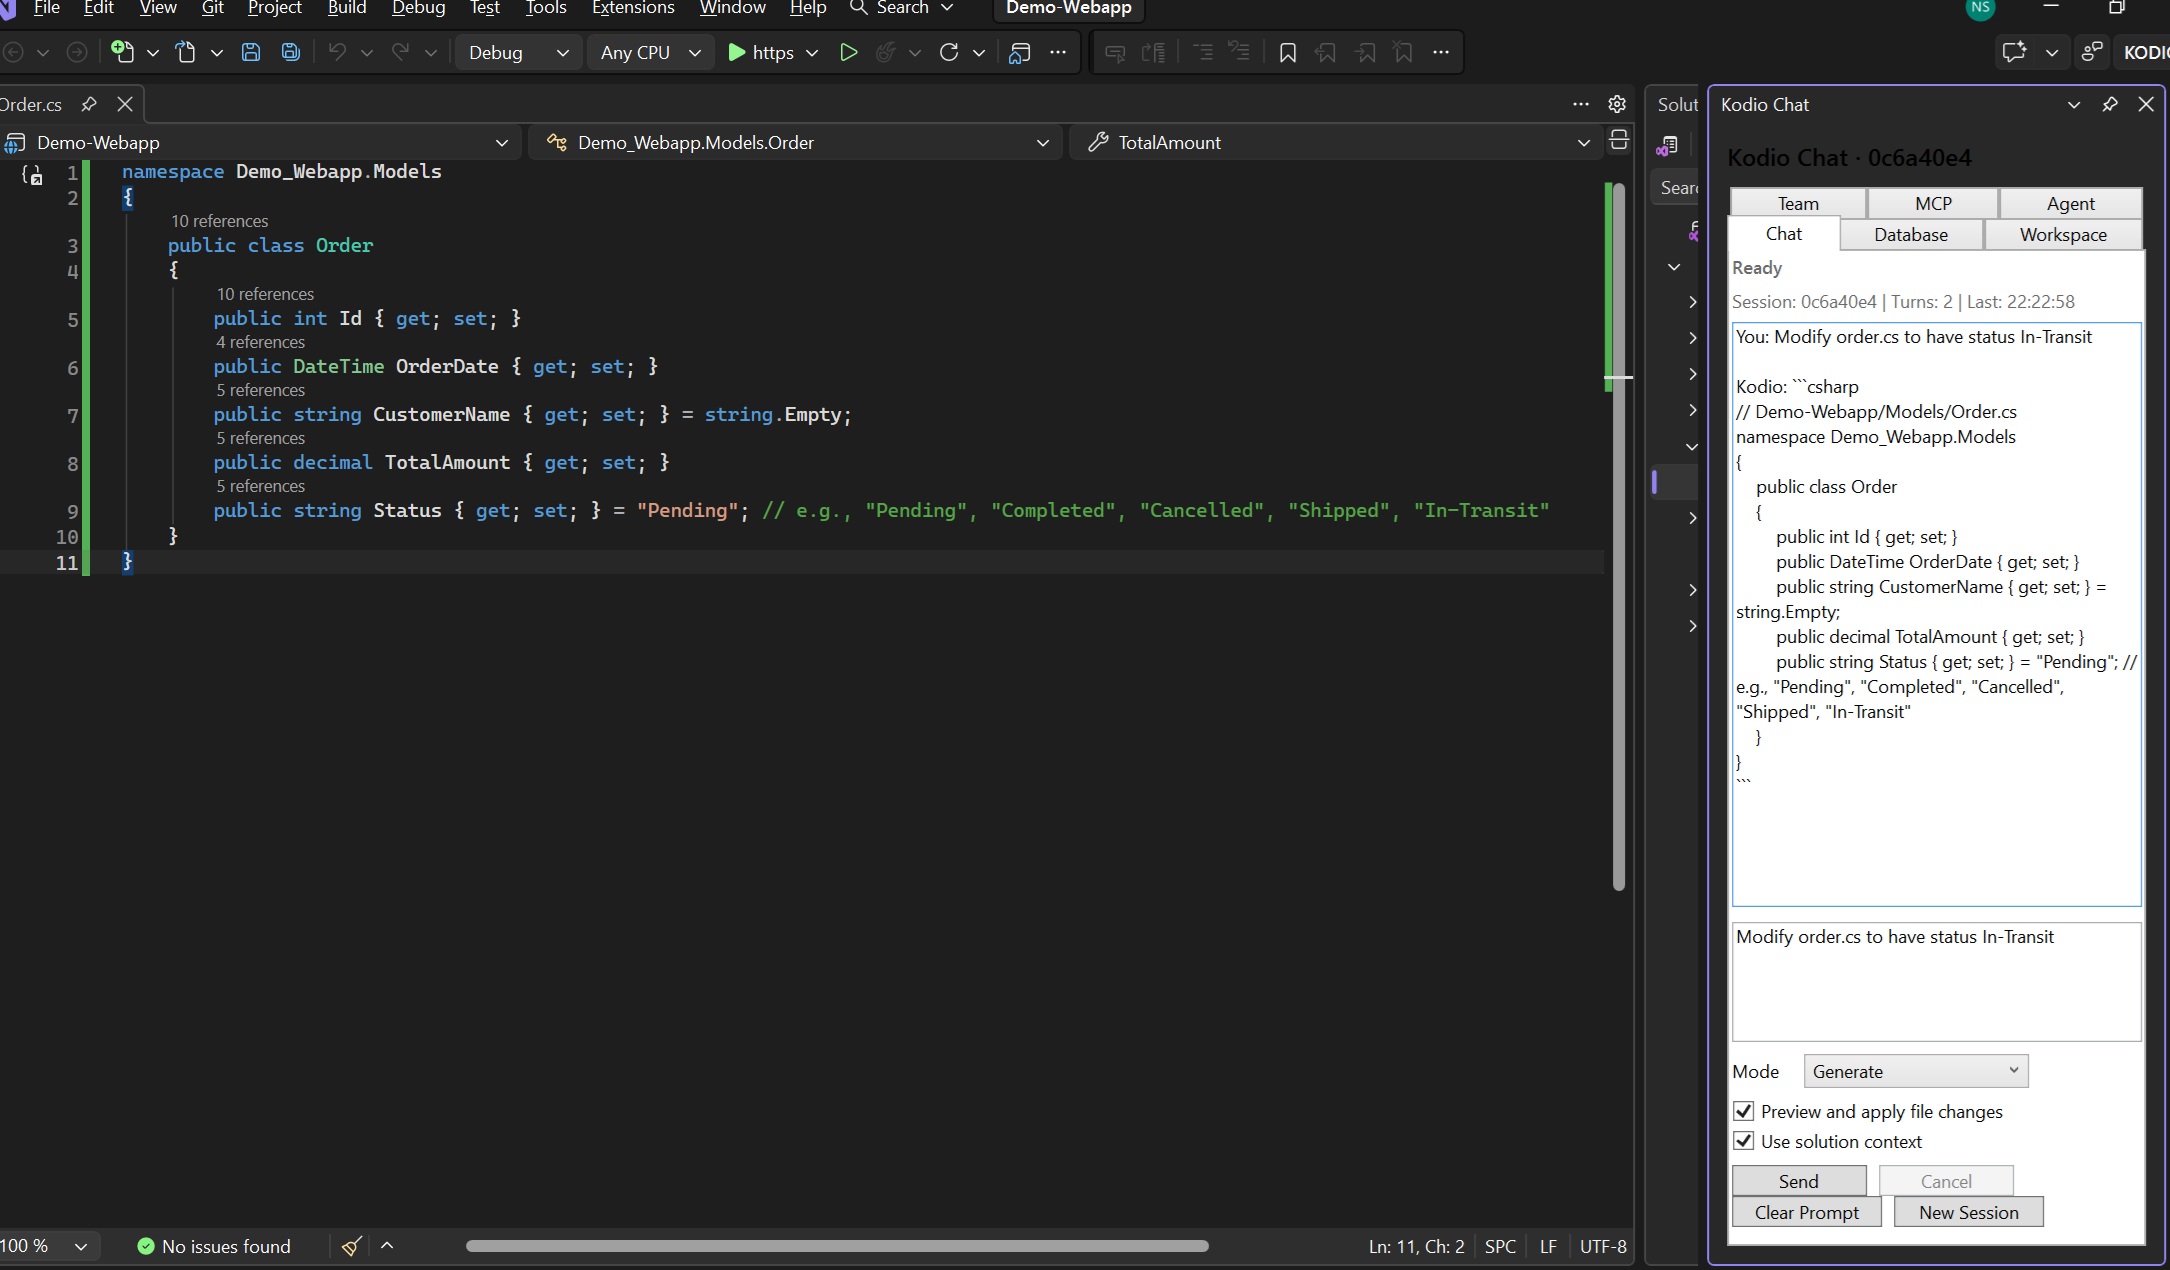Start debugging with https play button
Viewport: 2170px width, 1270px height.
click(x=760, y=52)
